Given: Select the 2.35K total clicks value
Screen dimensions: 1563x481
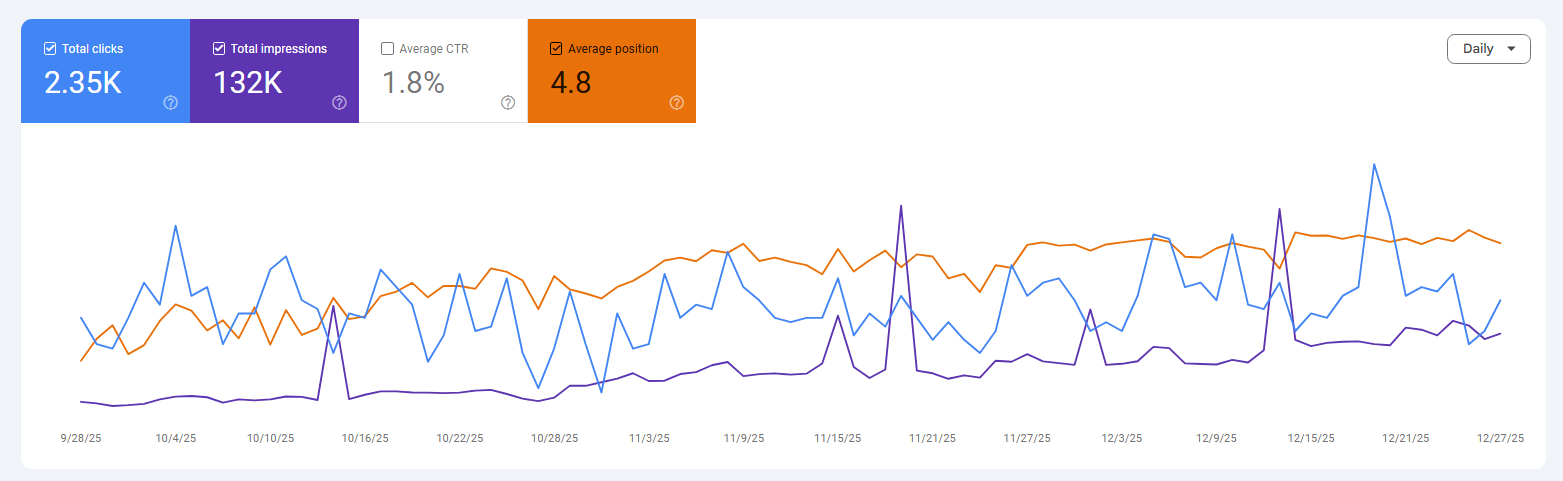Looking at the screenshot, I should [83, 83].
